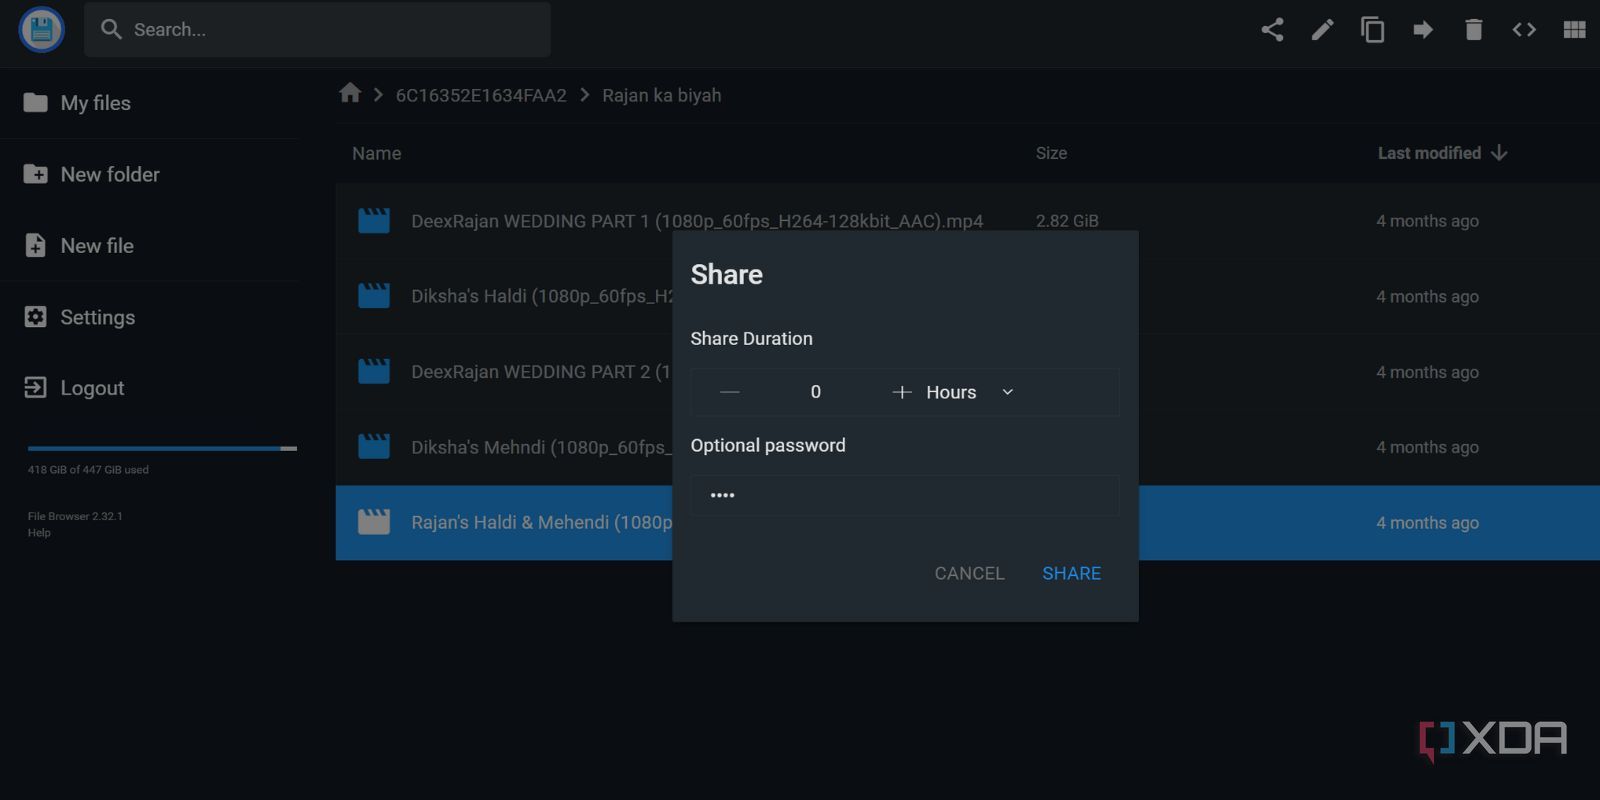Click the storage usage progress bar
The width and height of the screenshot is (1600, 800).
162,449
